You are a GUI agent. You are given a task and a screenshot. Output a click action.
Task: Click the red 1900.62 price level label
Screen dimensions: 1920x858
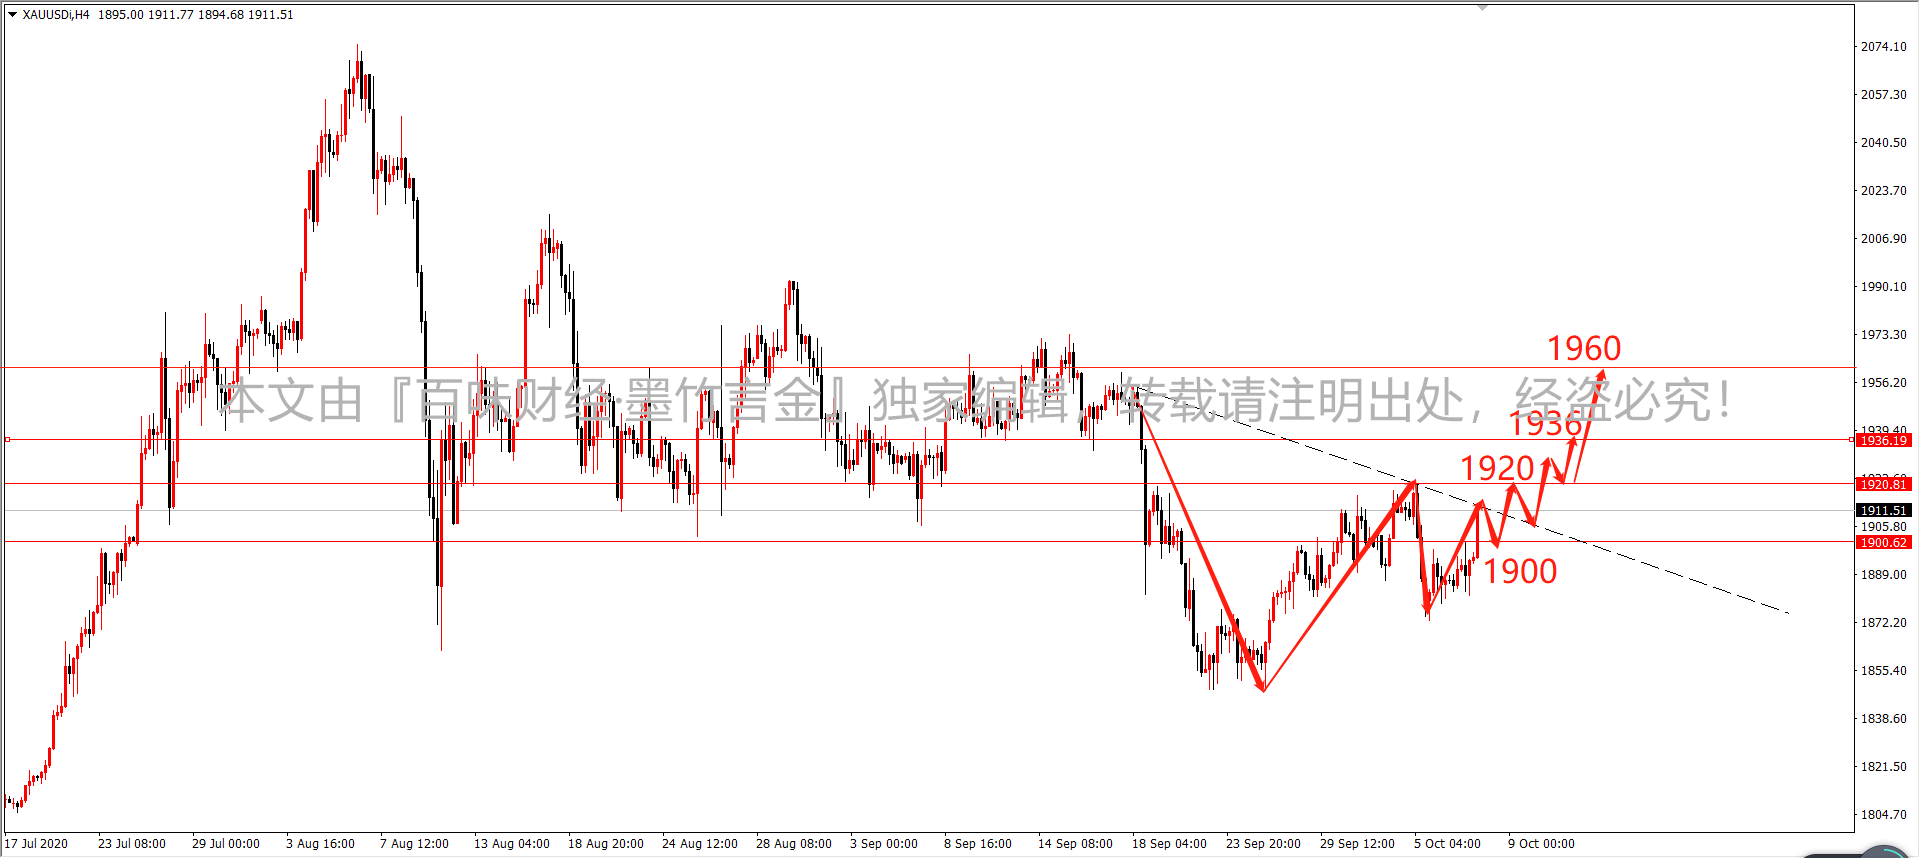(1883, 543)
